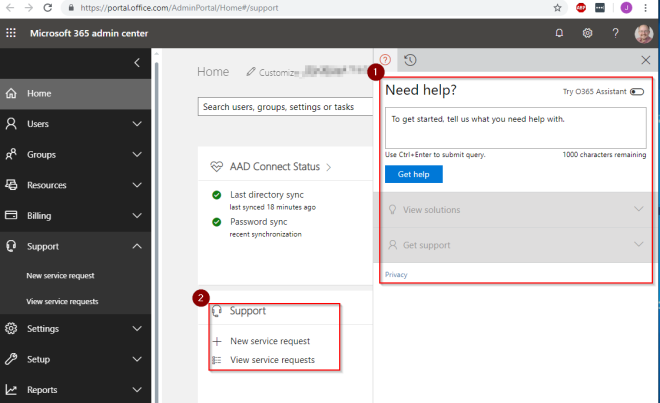
Task: Click New service request on Support card
Action: [270, 341]
